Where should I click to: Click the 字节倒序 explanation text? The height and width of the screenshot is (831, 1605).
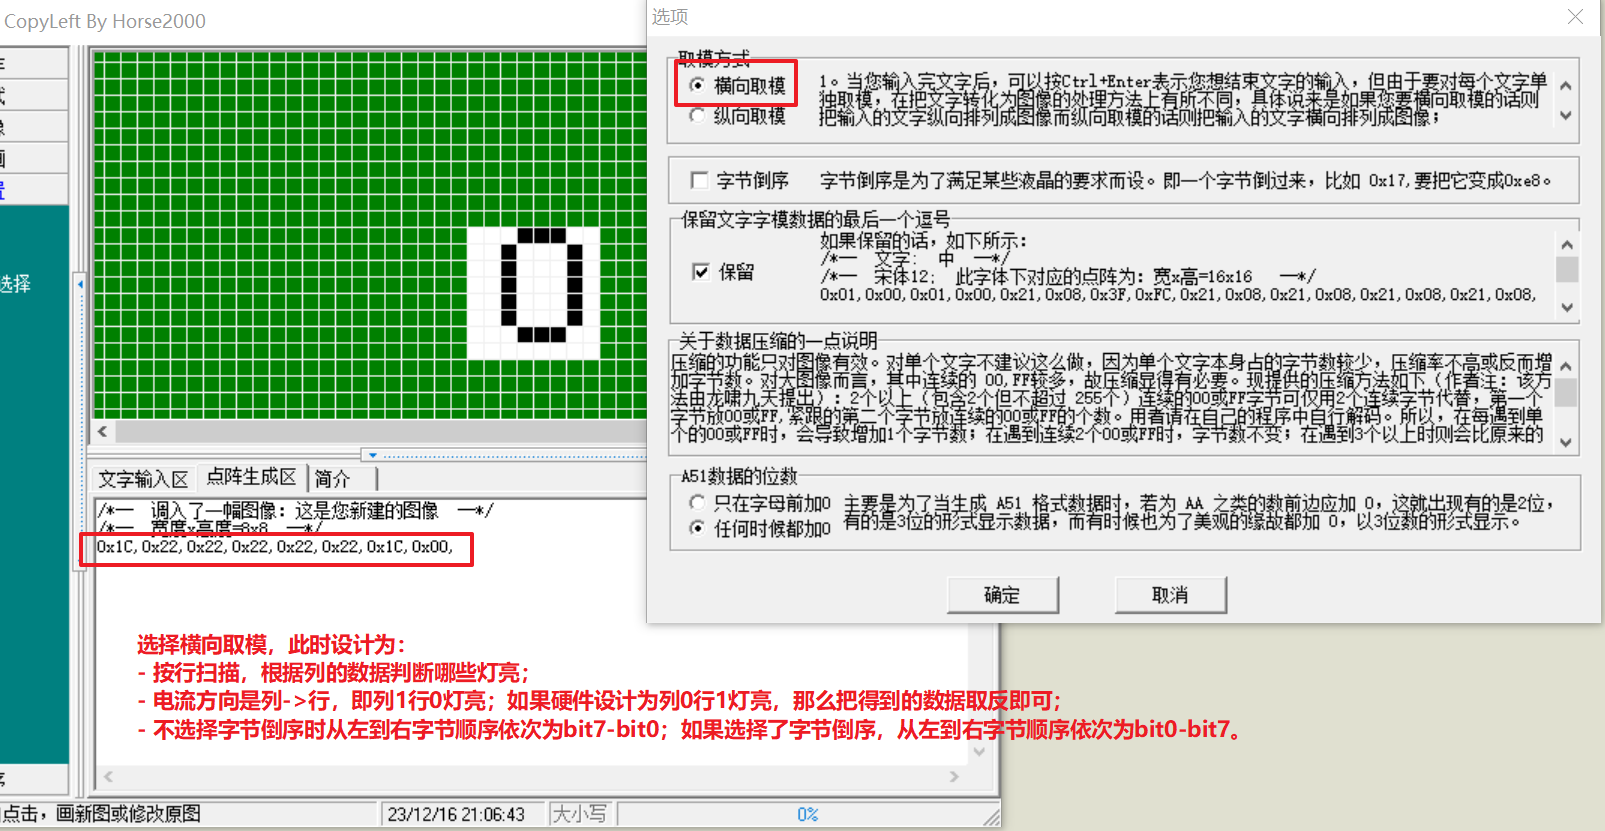point(1185,181)
